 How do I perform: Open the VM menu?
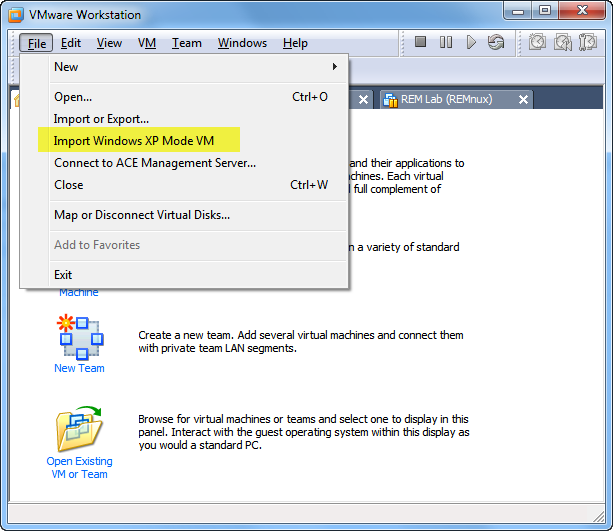[147, 43]
